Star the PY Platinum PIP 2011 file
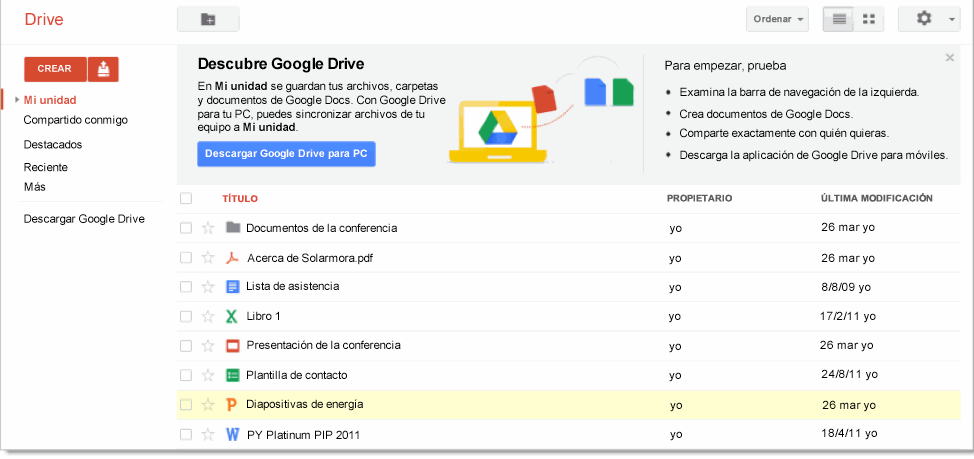The image size is (974, 459). point(208,435)
